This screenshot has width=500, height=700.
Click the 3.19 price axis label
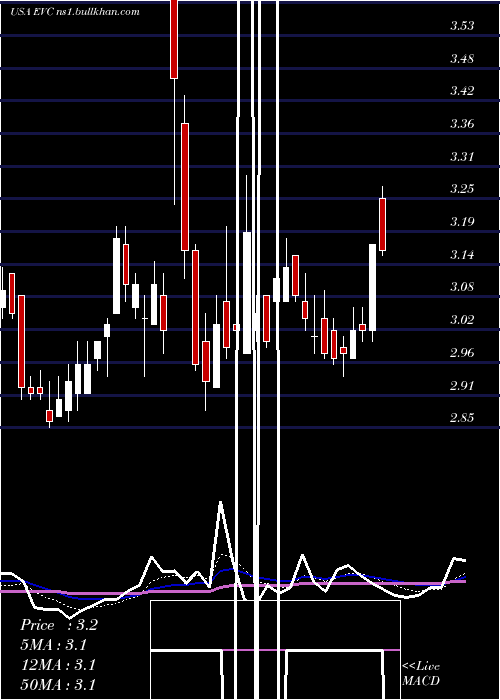tap(462, 222)
